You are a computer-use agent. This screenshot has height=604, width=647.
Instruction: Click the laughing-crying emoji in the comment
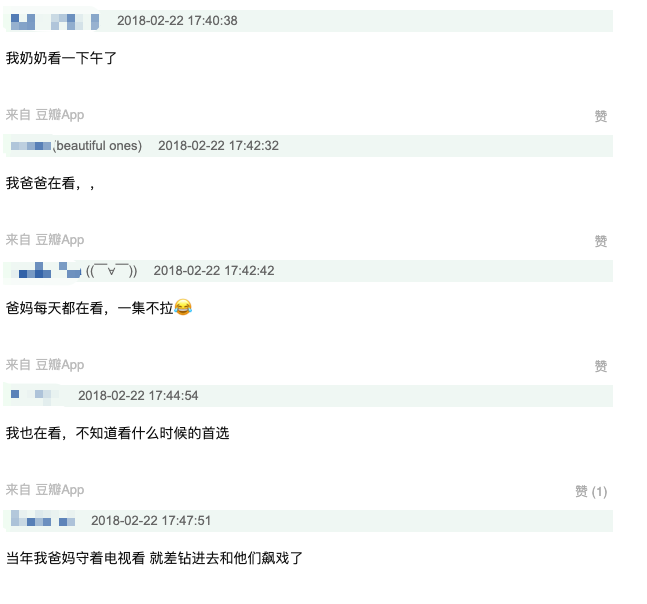click(183, 307)
